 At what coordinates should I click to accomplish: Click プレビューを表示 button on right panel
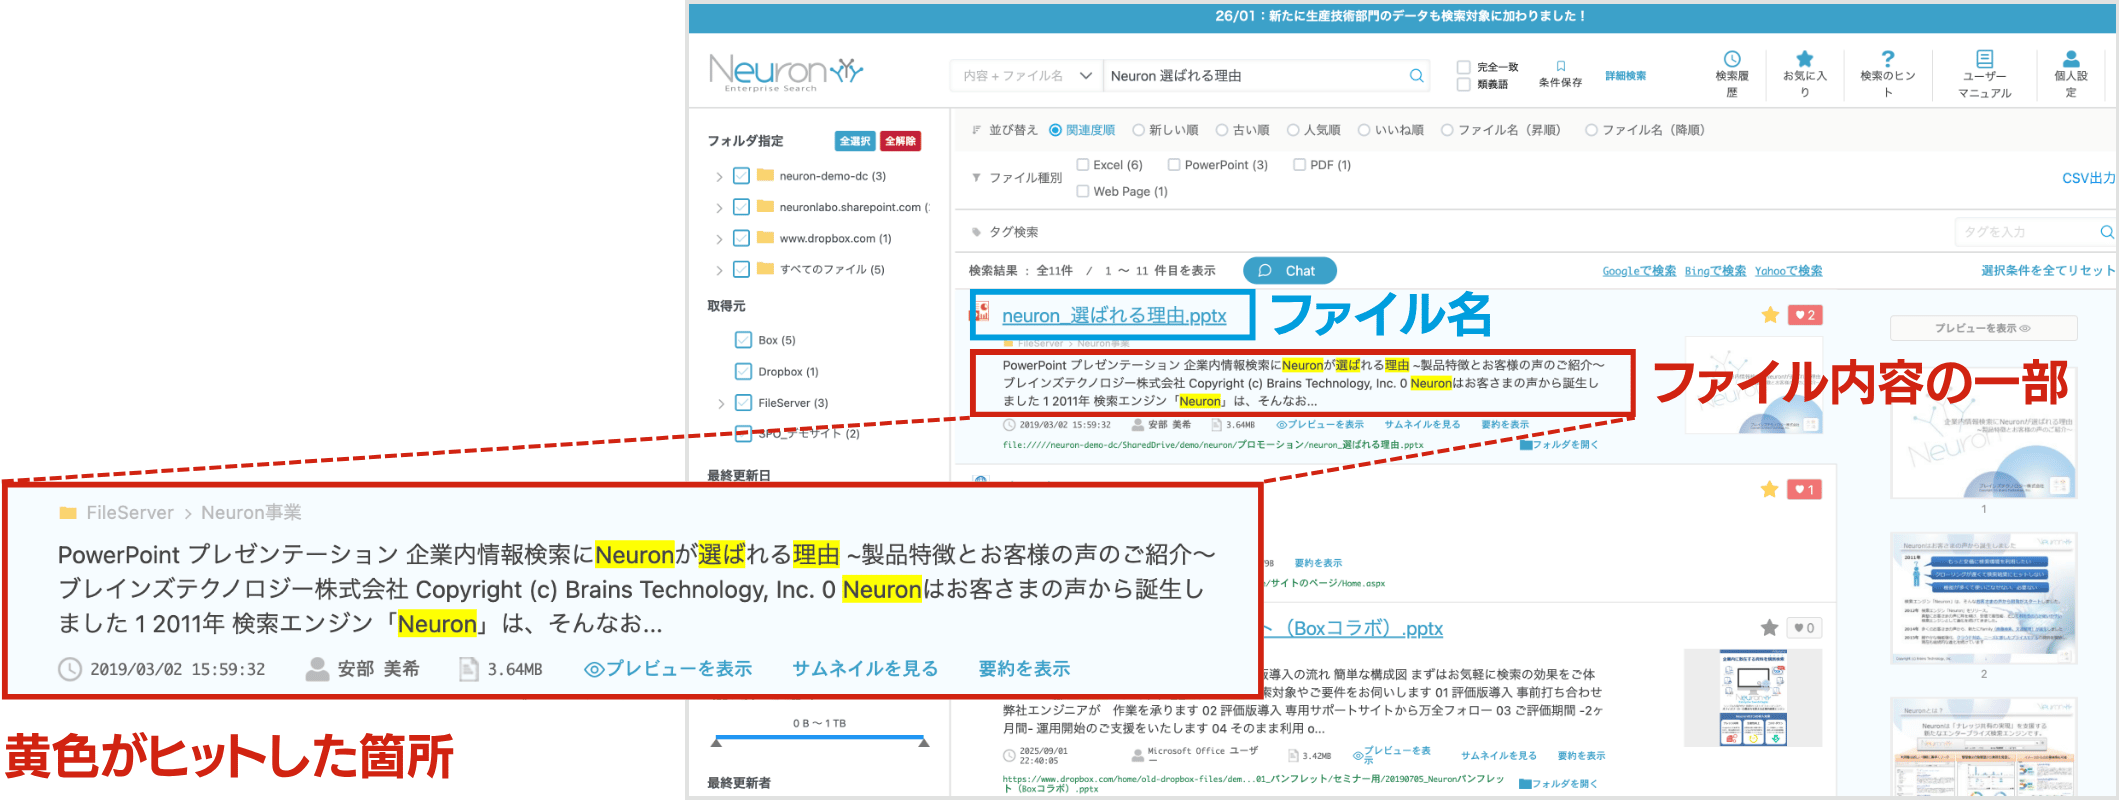1983,328
